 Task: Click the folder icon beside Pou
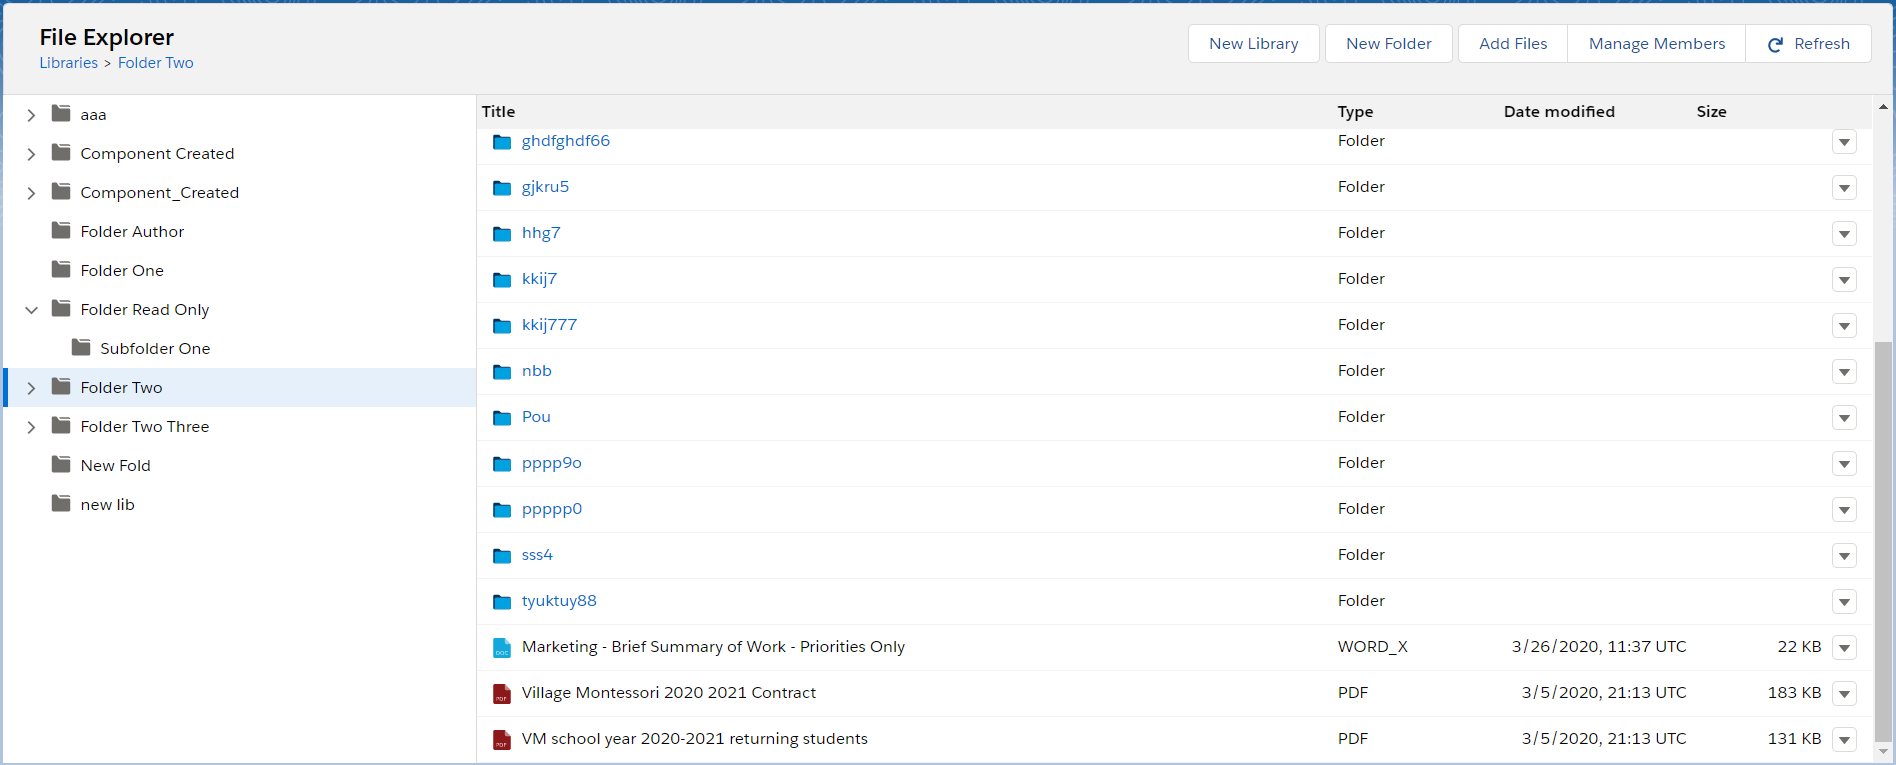click(x=502, y=418)
